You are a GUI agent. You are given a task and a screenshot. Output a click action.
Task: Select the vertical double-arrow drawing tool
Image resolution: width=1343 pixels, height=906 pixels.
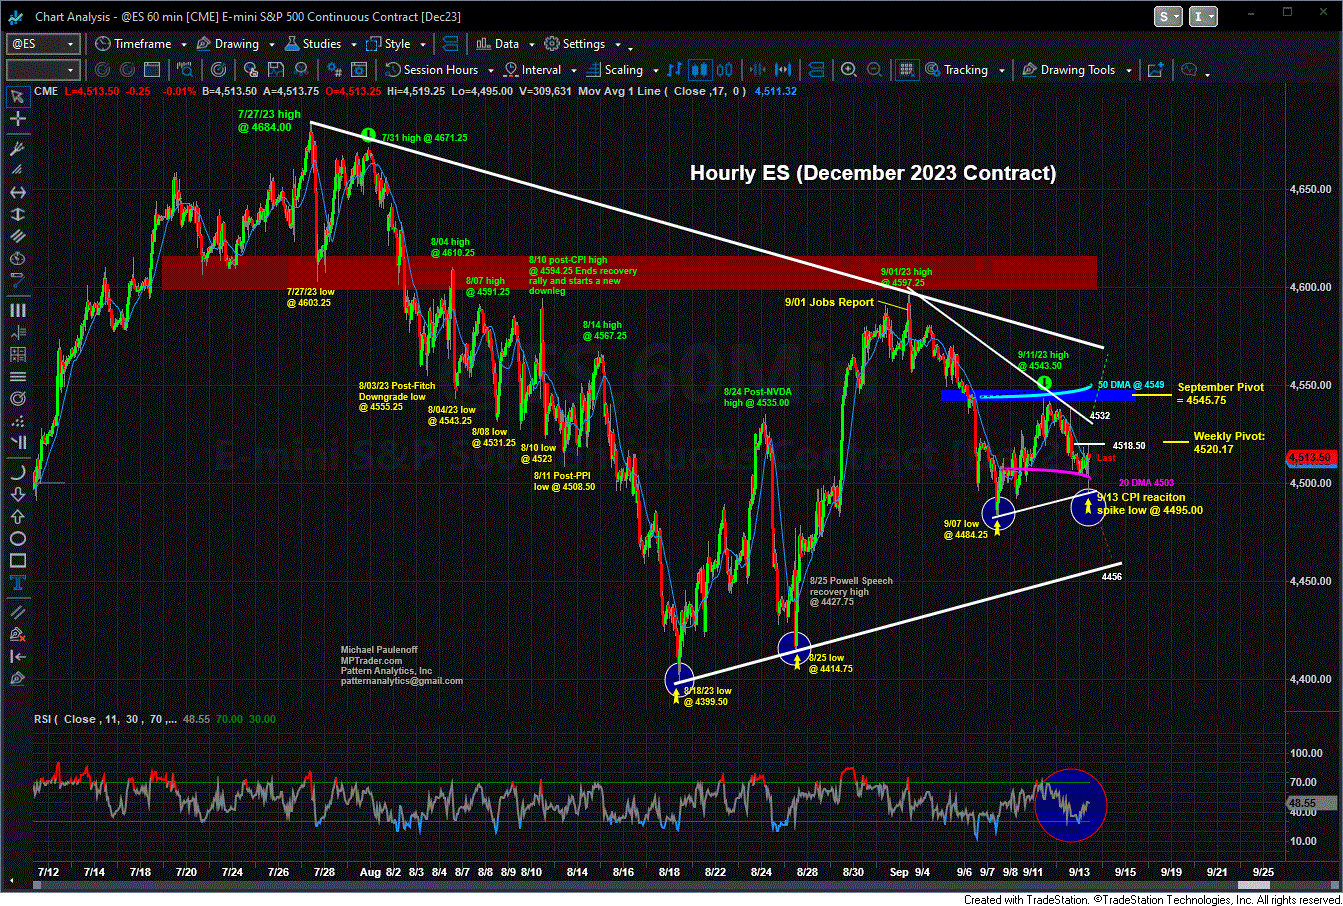(18, 216)
